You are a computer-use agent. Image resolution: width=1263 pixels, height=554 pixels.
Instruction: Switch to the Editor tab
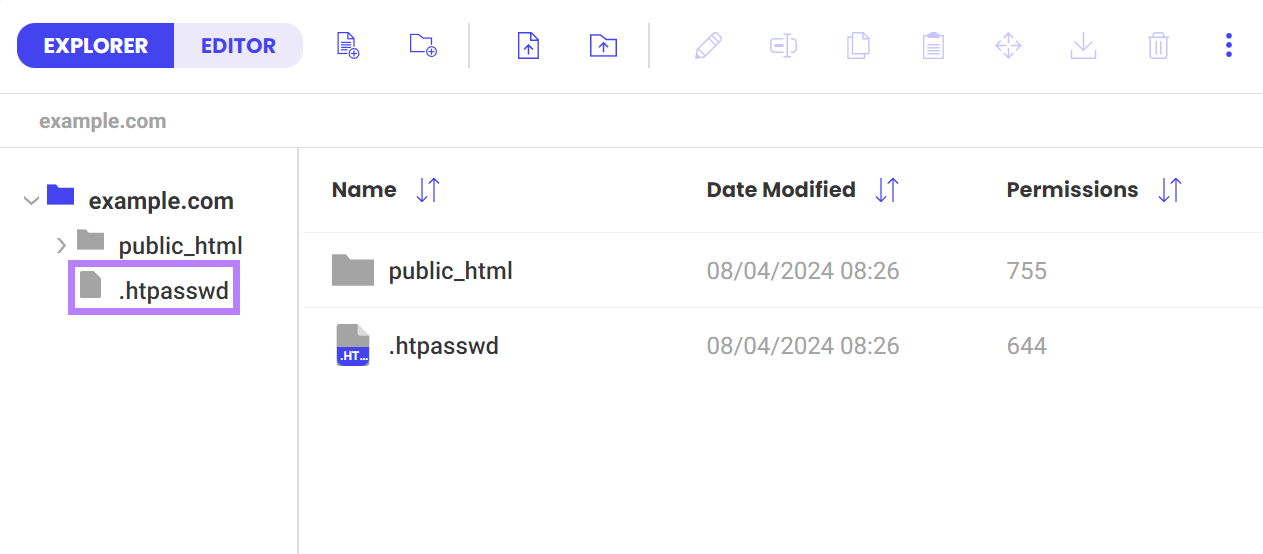coord(238,46)
